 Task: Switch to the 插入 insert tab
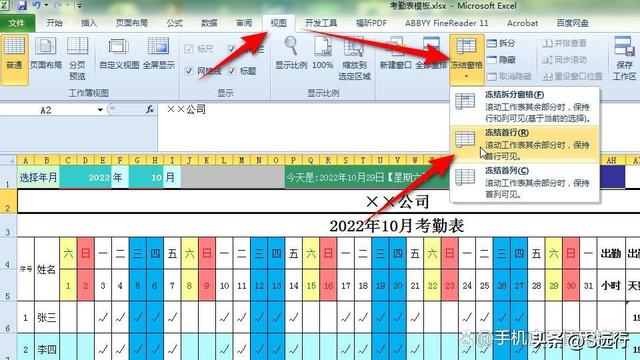tap(89, 23)
